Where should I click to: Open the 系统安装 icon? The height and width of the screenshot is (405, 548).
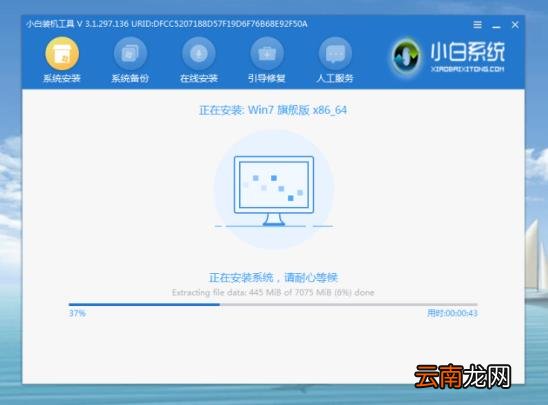[x=62, y=53]
